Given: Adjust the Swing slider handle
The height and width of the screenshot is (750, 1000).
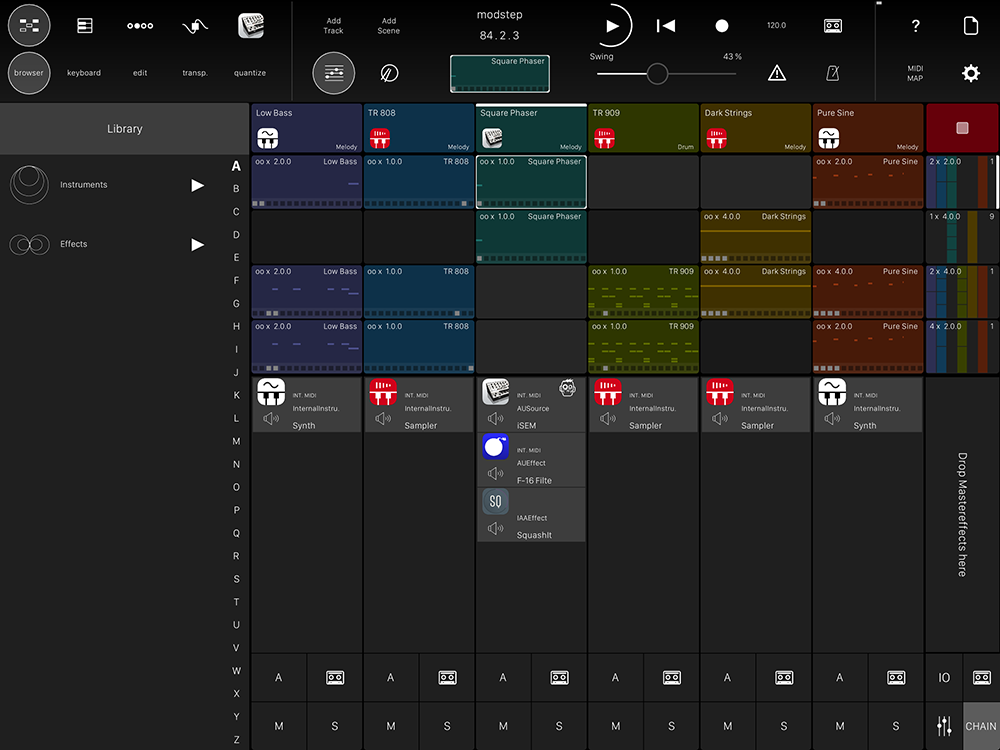Looking at the screenshot, I should (657, 73).
